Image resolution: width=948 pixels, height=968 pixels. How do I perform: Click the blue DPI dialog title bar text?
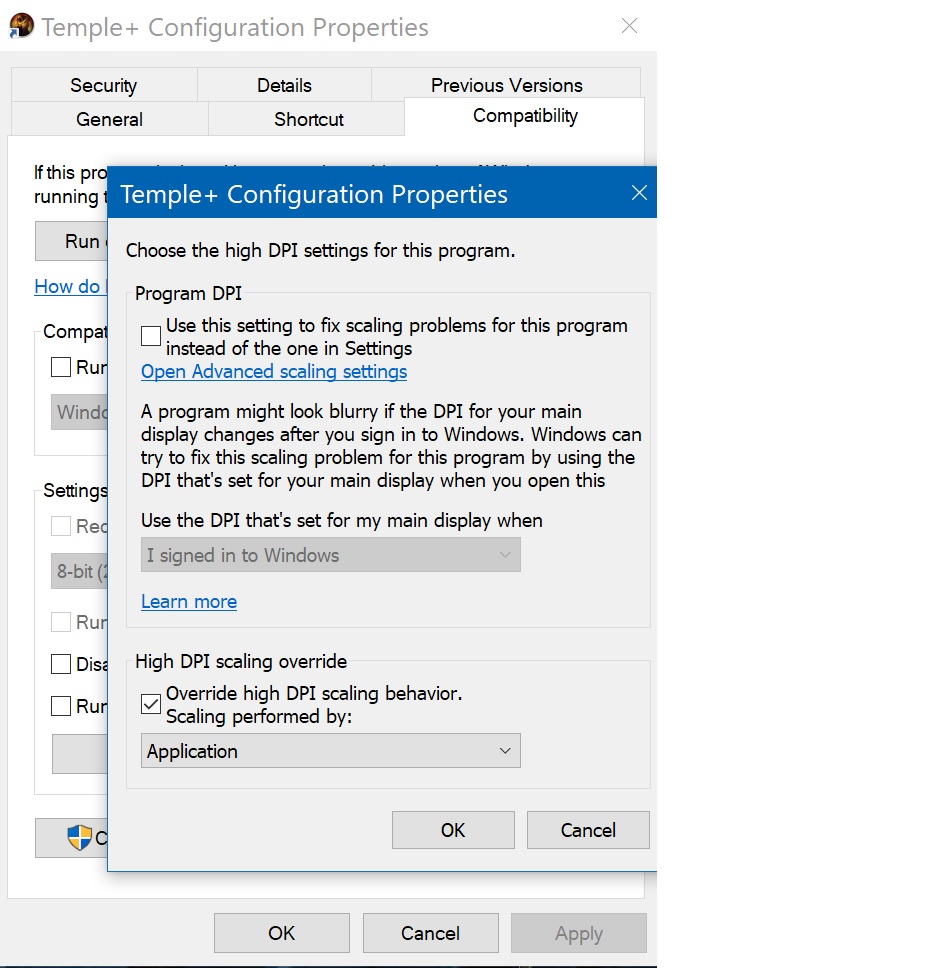click(314, 194)
